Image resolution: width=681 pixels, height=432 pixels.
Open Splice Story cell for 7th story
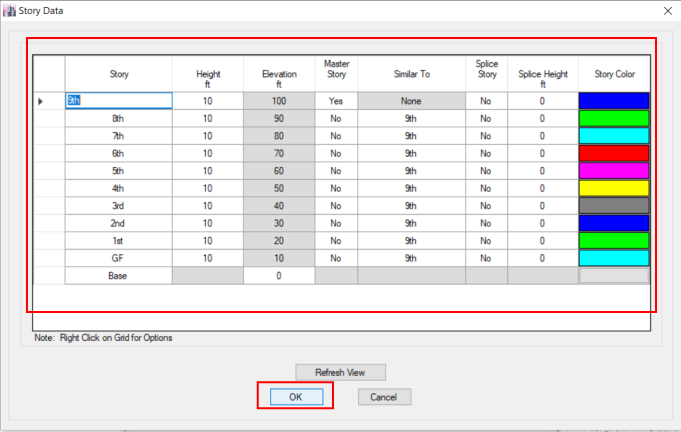486,136
